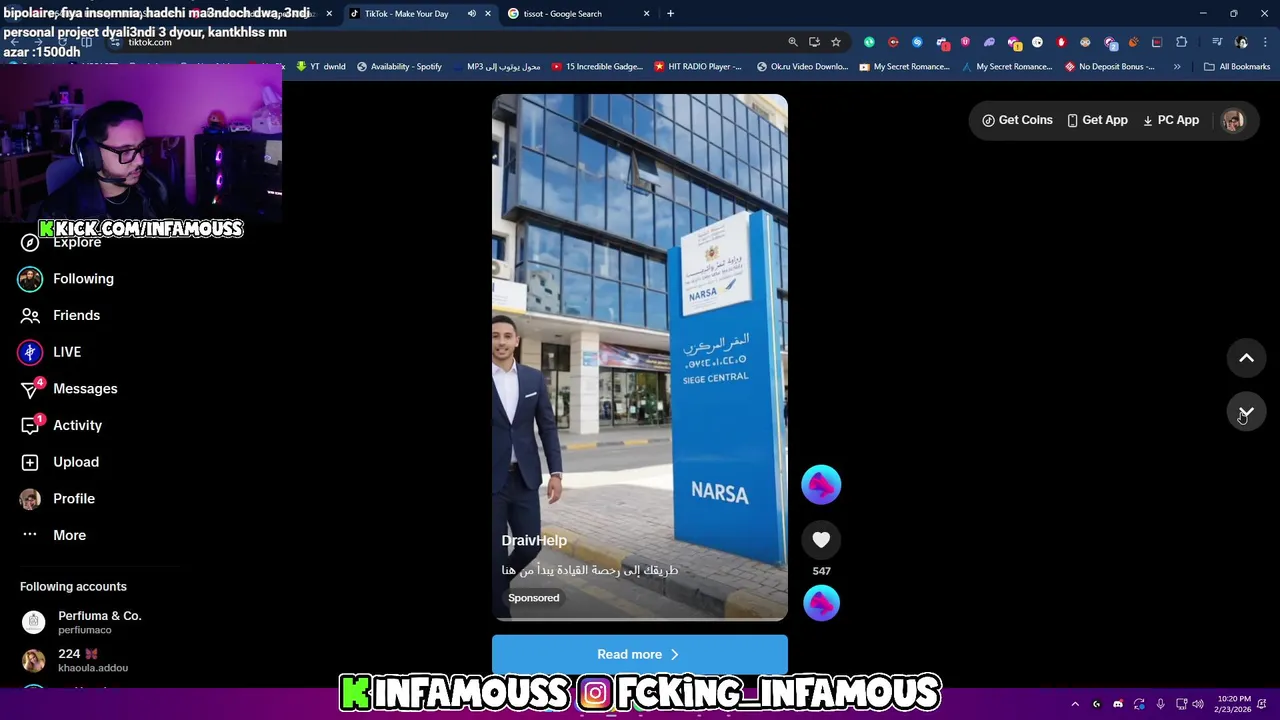Open the Following feed icon
The width and height of the screenshot is (1280, 720).
pyautogui.click(x=30, y=279)
